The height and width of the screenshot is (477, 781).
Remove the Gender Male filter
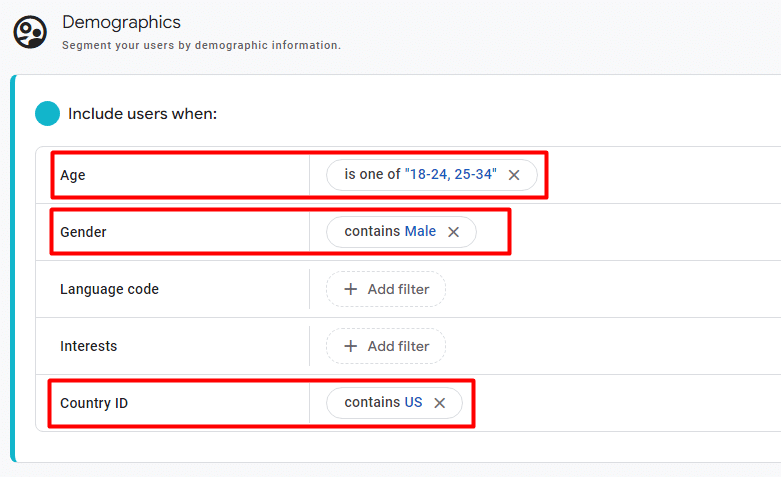point(453,232)
